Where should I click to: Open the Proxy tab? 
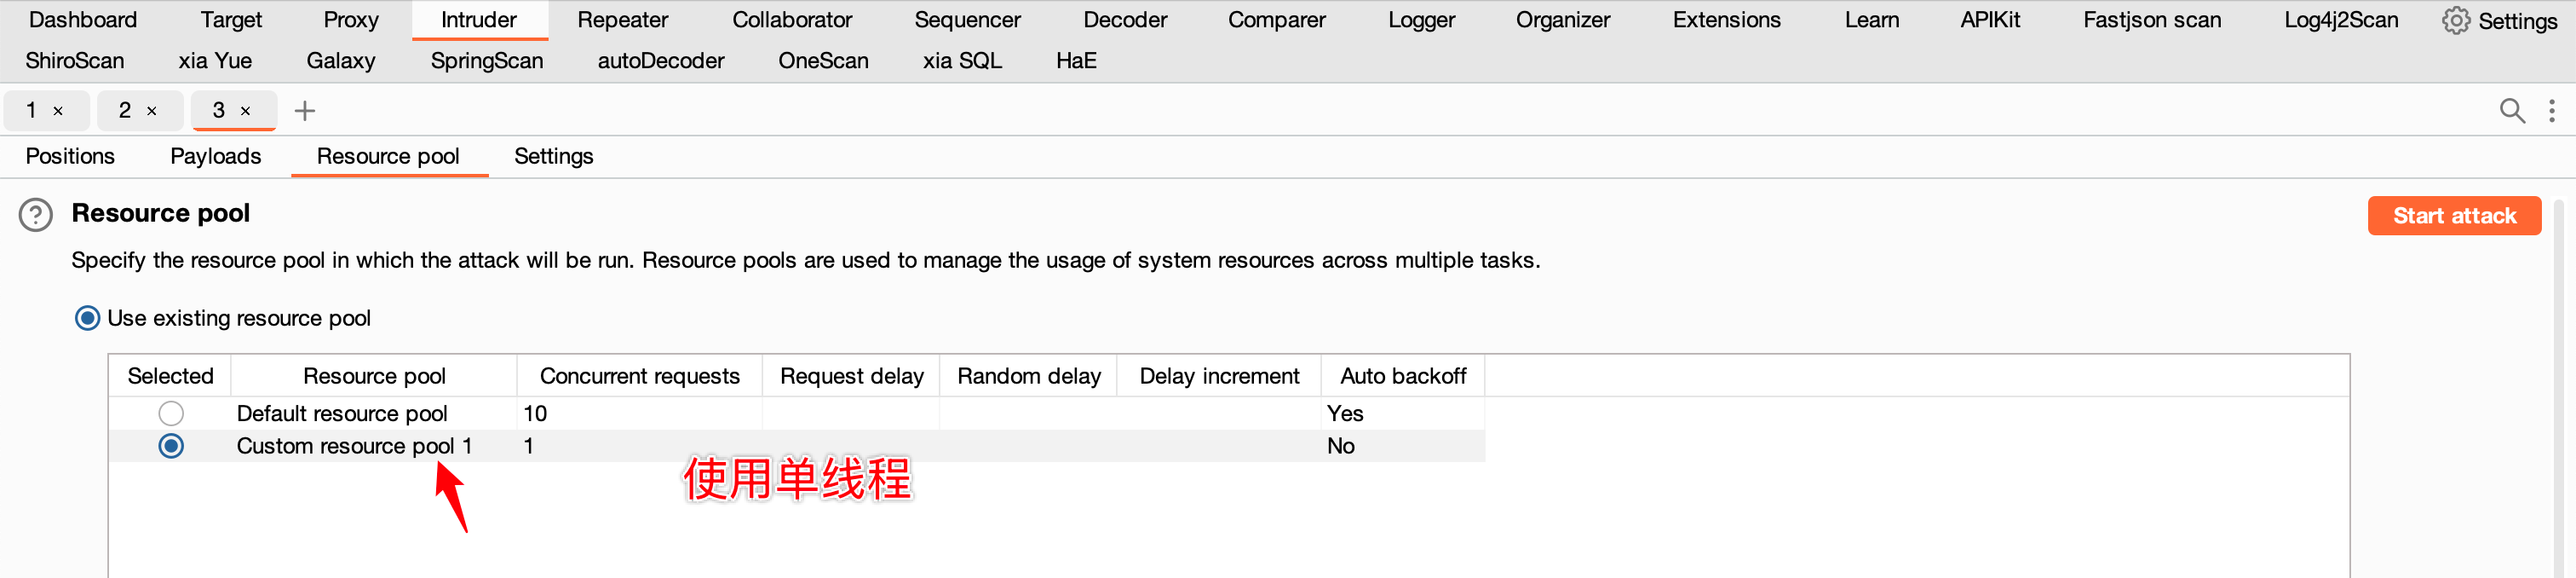click(351, 20)
